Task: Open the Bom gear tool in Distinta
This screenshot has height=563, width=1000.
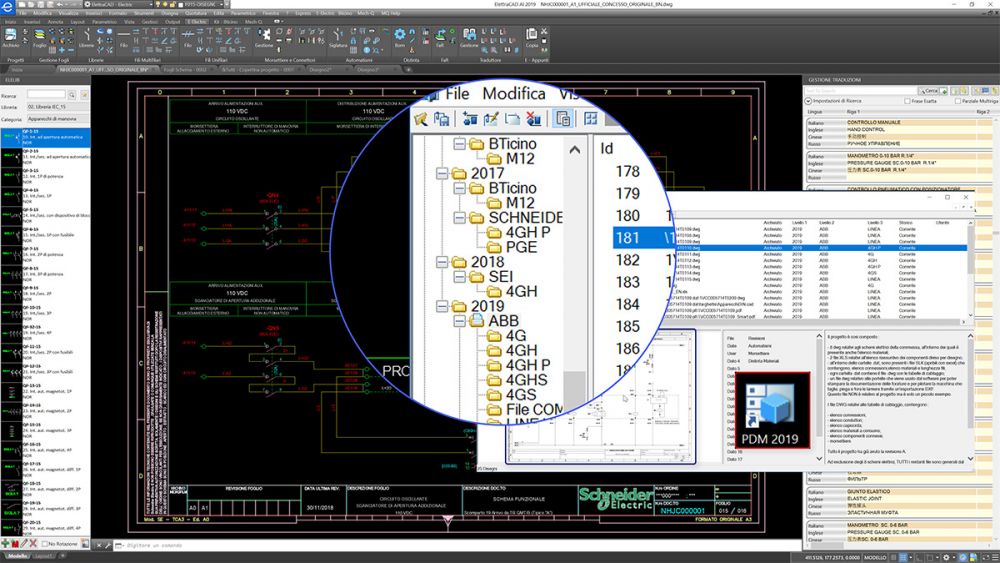Action: pos(400,37)
